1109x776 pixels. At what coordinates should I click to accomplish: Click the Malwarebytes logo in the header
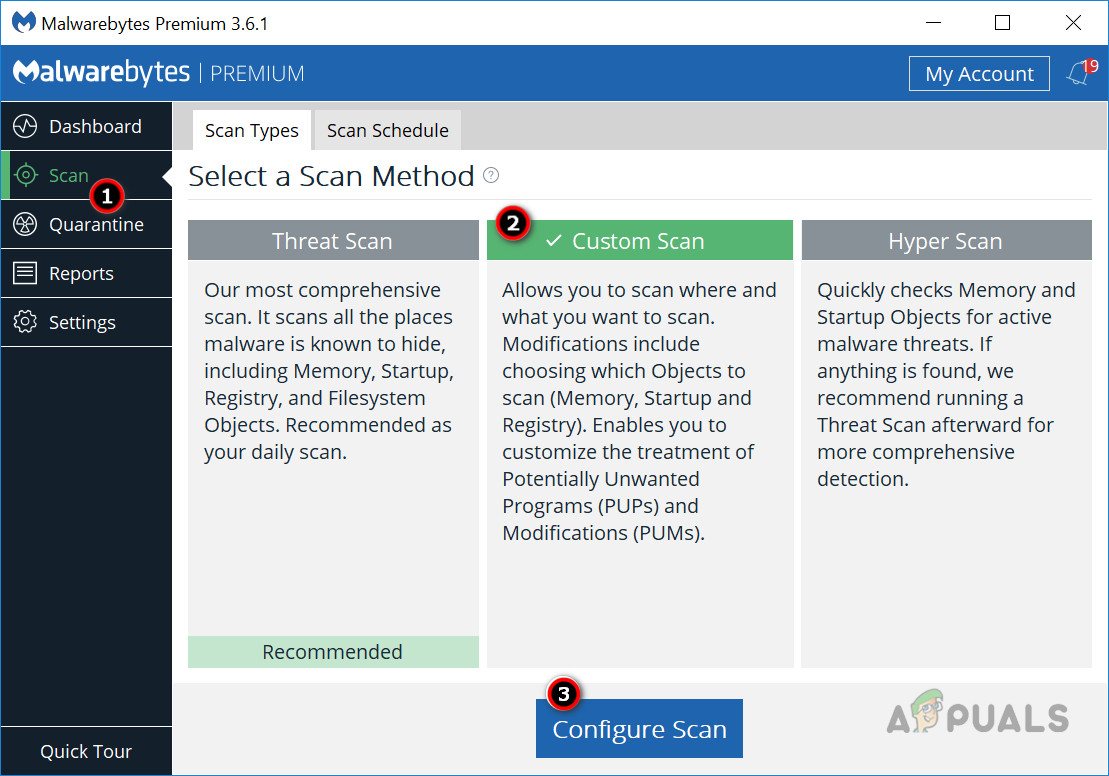(100, 72)
